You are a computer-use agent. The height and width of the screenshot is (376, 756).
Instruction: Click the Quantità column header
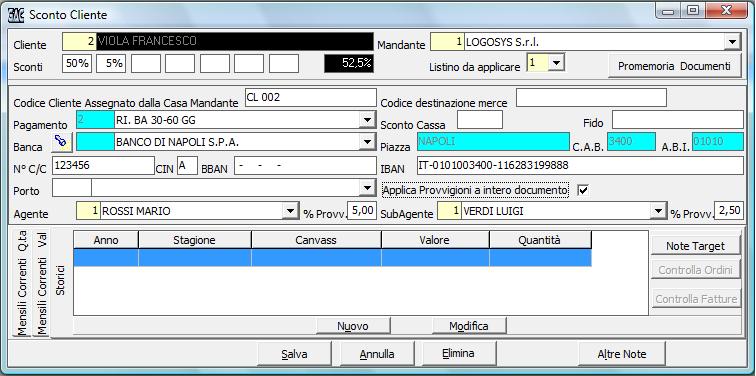(540, 240)
